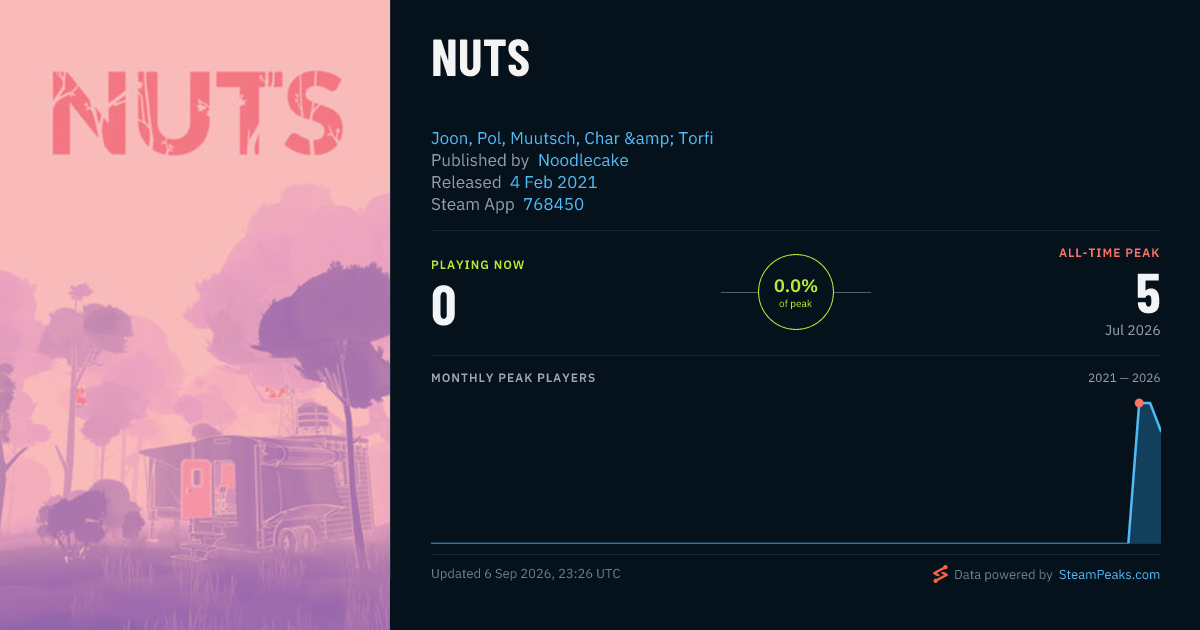Click the 4 Feb 2021 release date
This screenshot has height=630, width=1200.
(553, 182)
